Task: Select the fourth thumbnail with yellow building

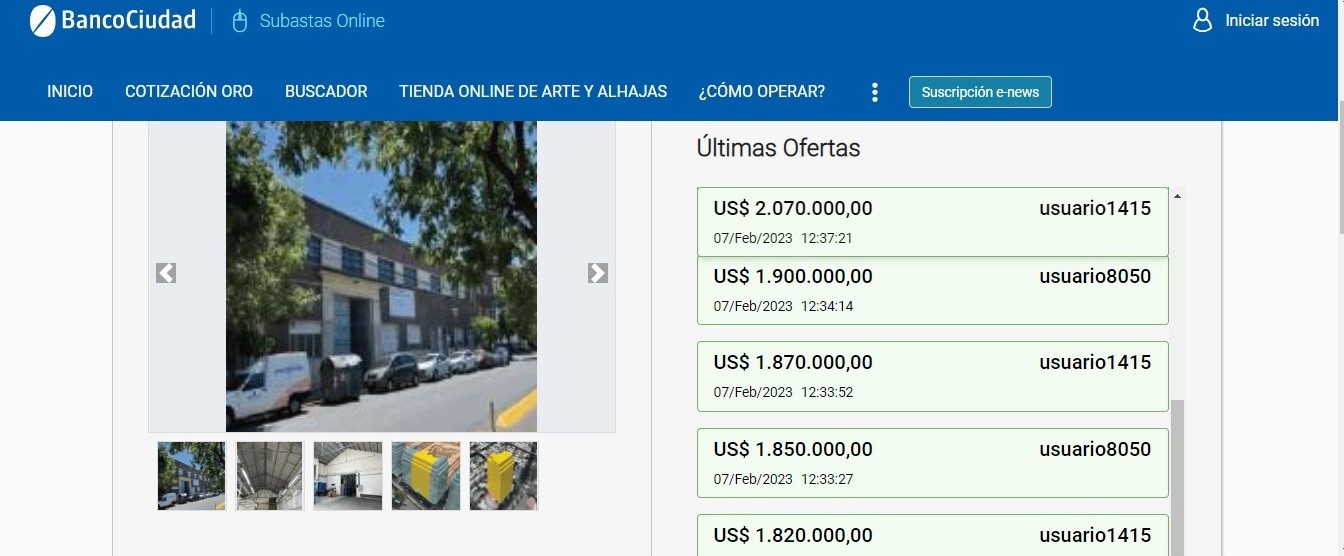Action: pos(426,476)
